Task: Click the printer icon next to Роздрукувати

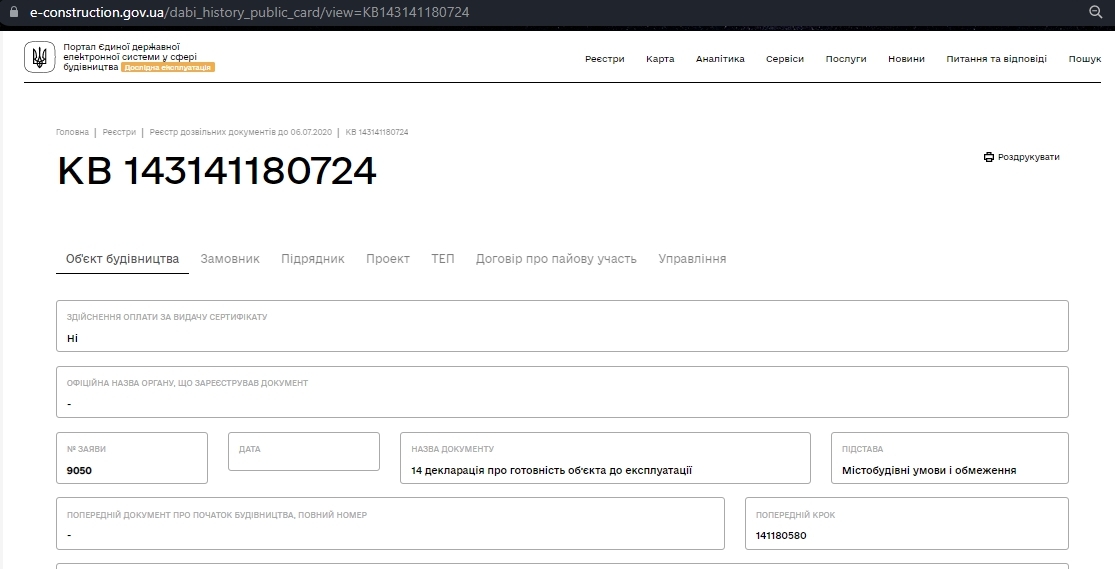Action: (988, 157)
